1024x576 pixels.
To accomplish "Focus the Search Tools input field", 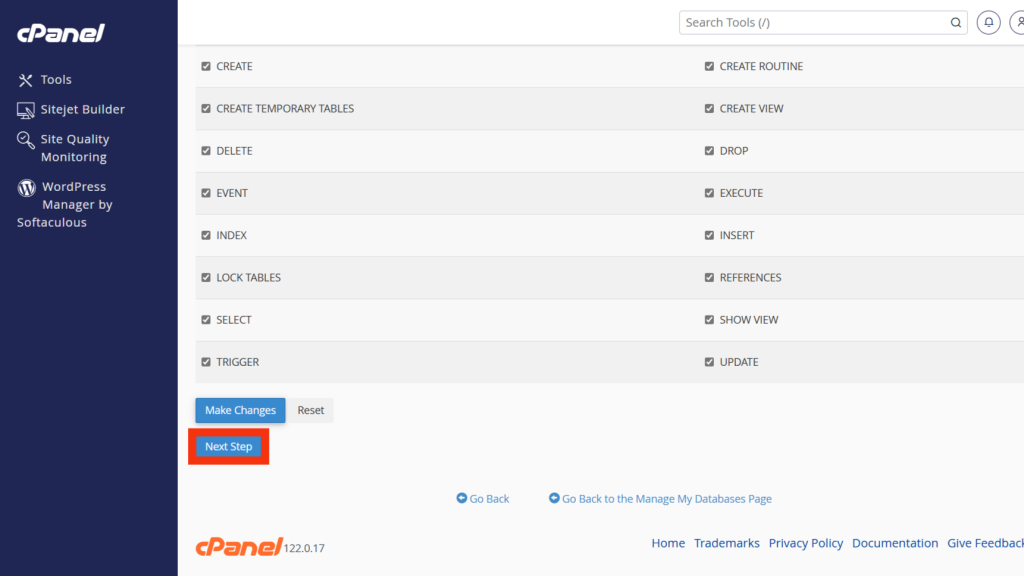I will coord(810,22).
